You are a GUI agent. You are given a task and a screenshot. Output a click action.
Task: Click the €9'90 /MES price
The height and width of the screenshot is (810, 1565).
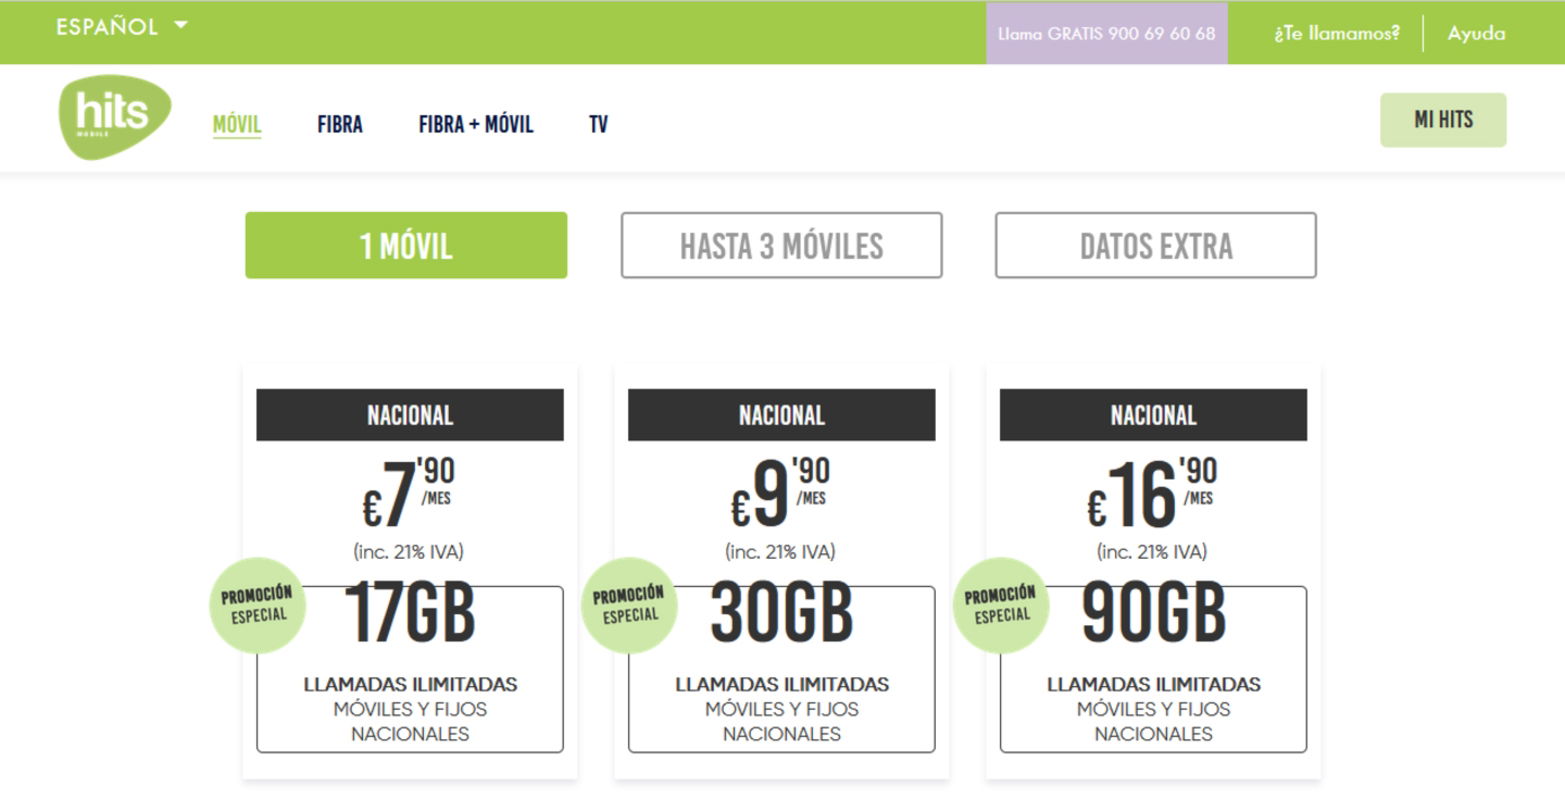[780, 493]
